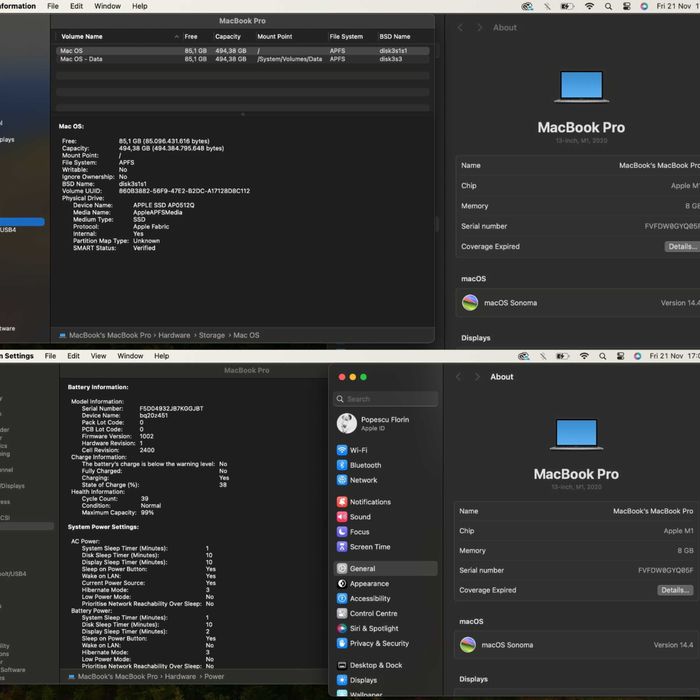Open Window menu in the upper menu bar
Image resolution: width=700 pixels, height=700 pixels.
(x=107, y=6)
